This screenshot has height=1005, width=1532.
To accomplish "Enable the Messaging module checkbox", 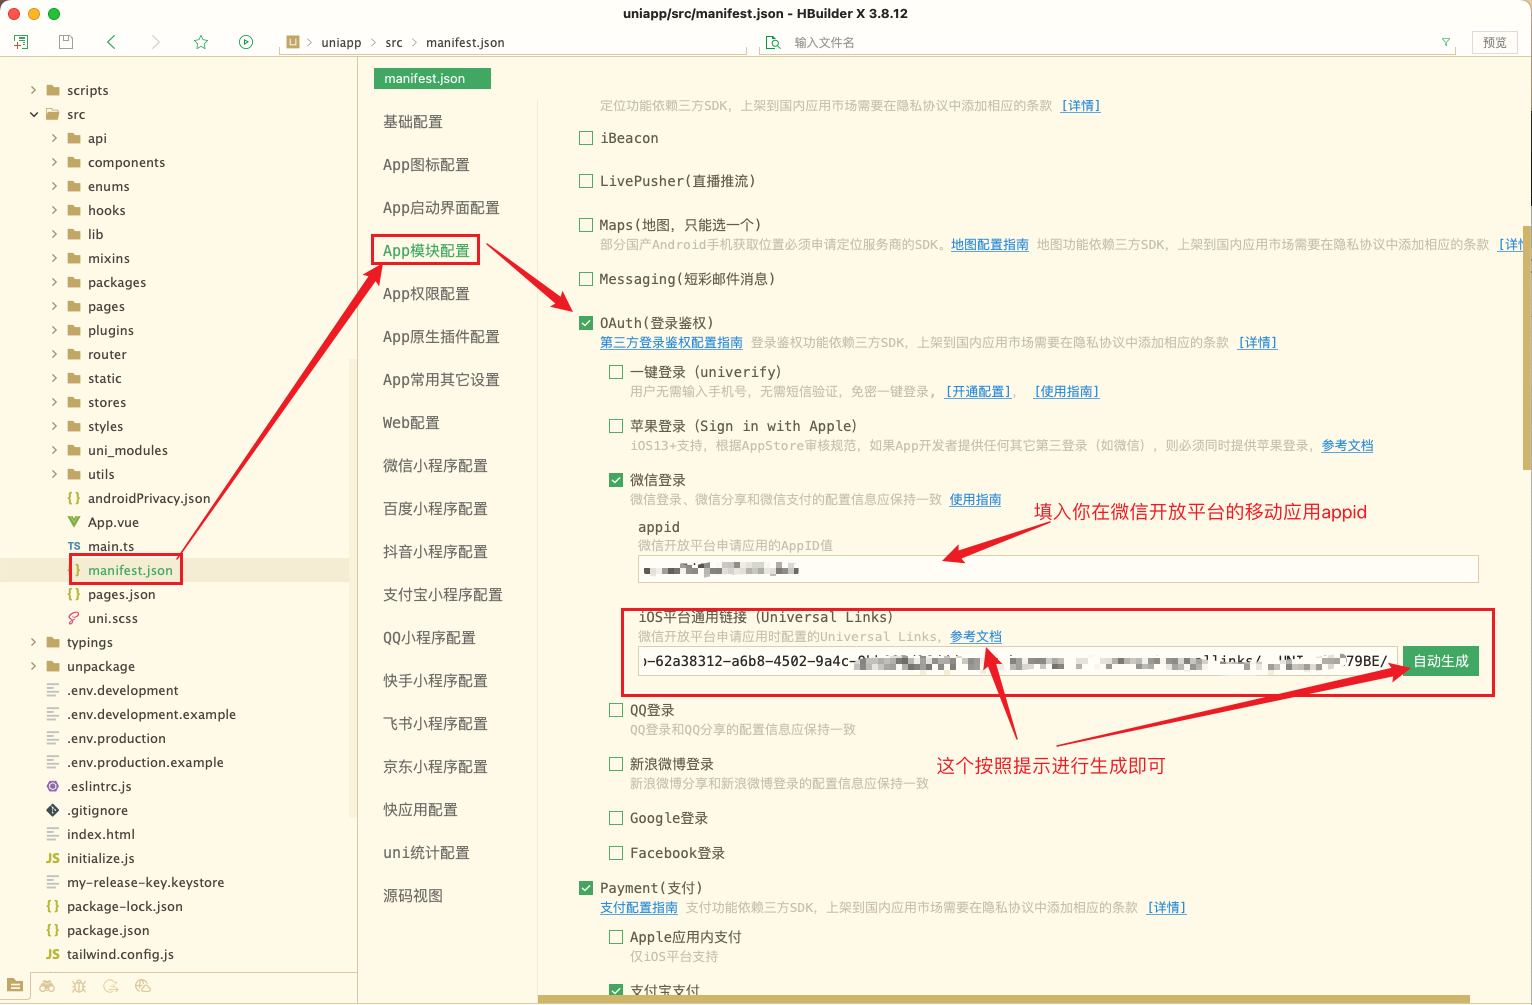I will (x=586, y=279).
